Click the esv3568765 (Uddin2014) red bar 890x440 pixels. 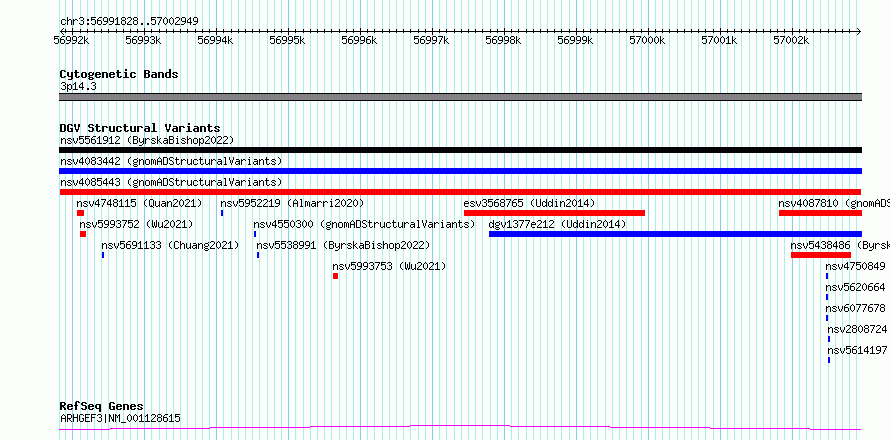point(554,213)
